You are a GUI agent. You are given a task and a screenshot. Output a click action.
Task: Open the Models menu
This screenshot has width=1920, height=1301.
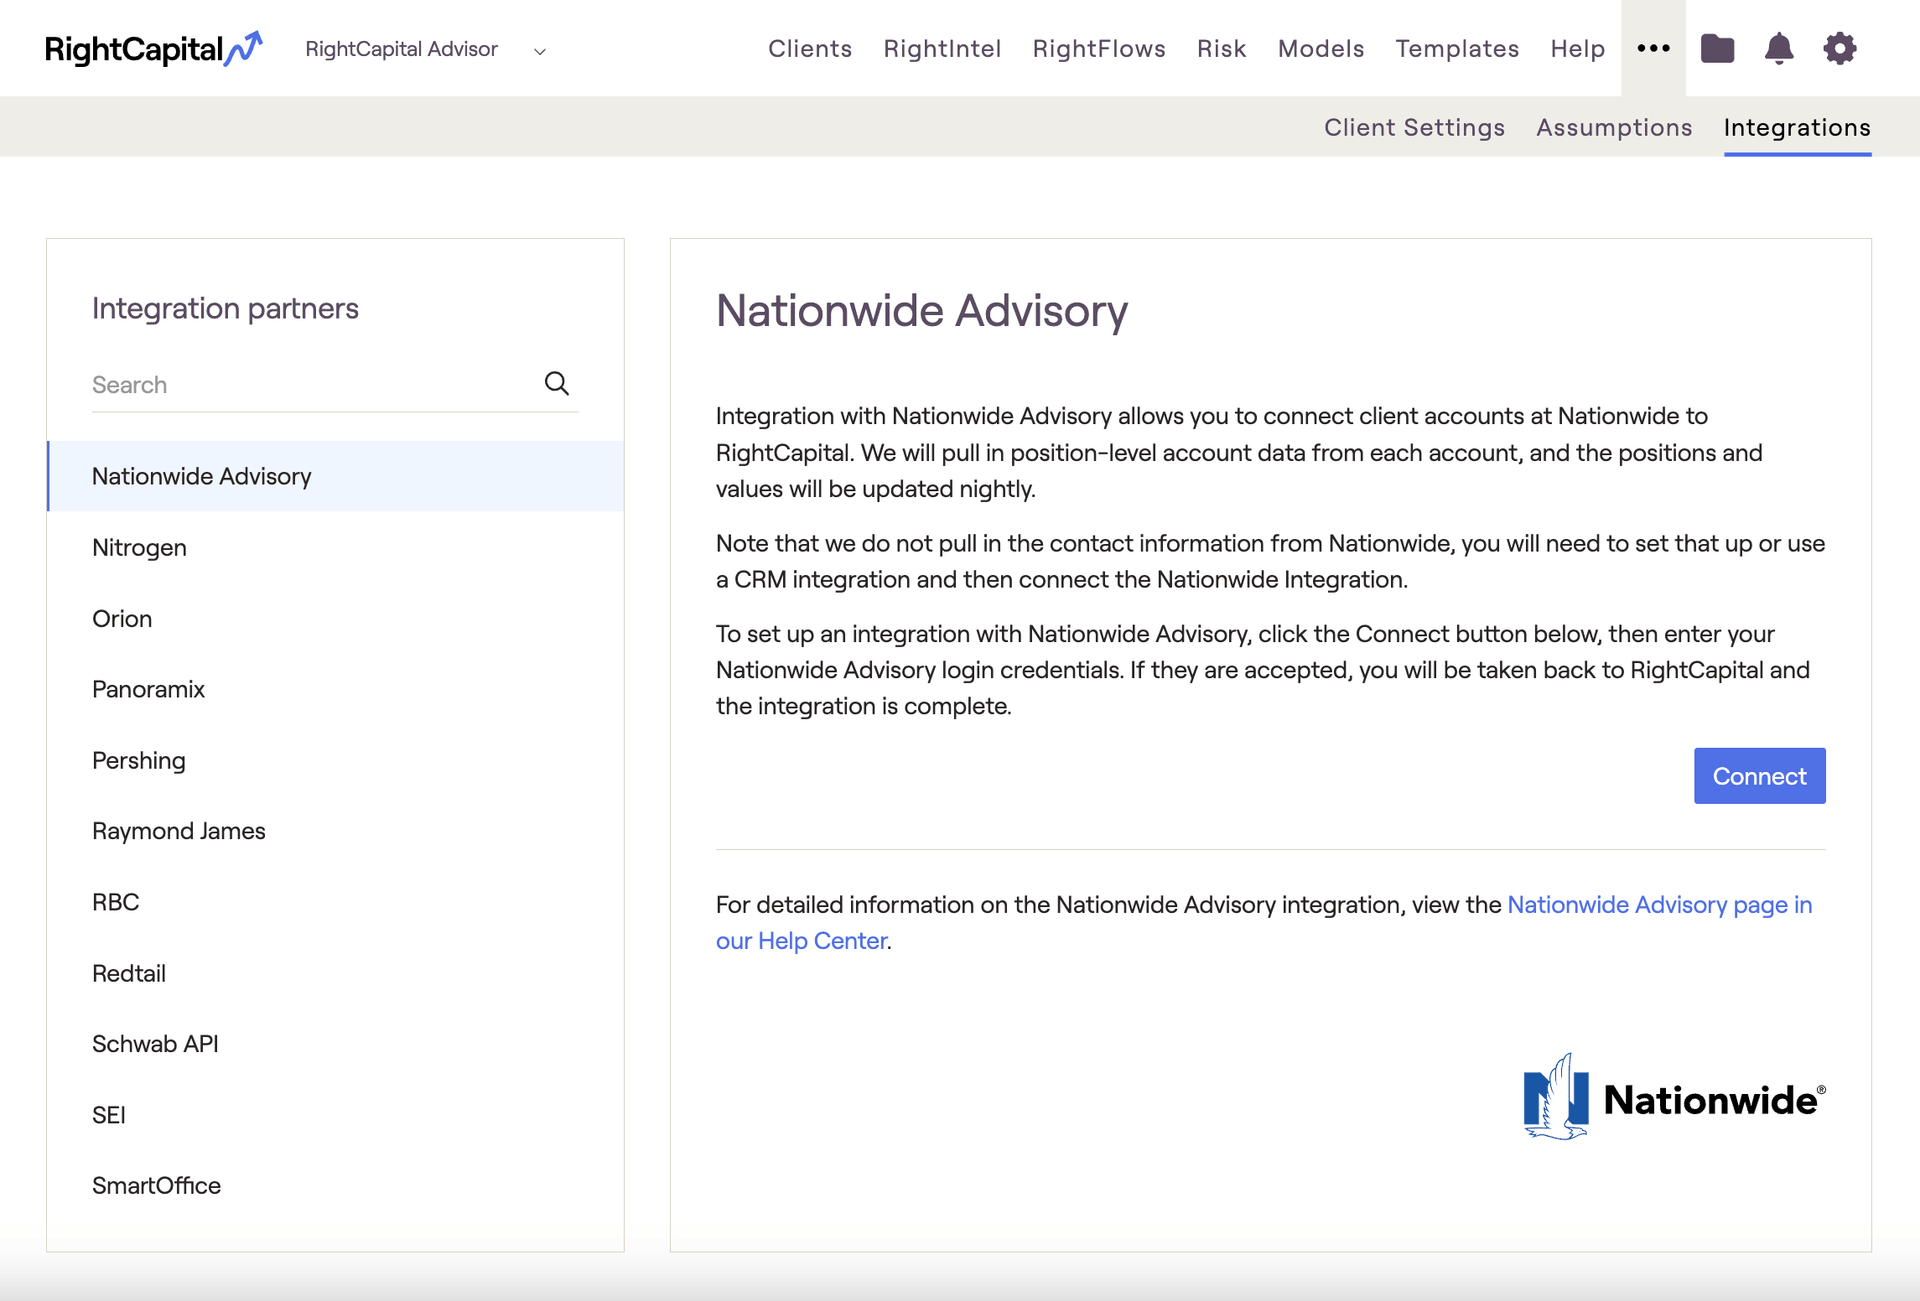coord(1320,48)
